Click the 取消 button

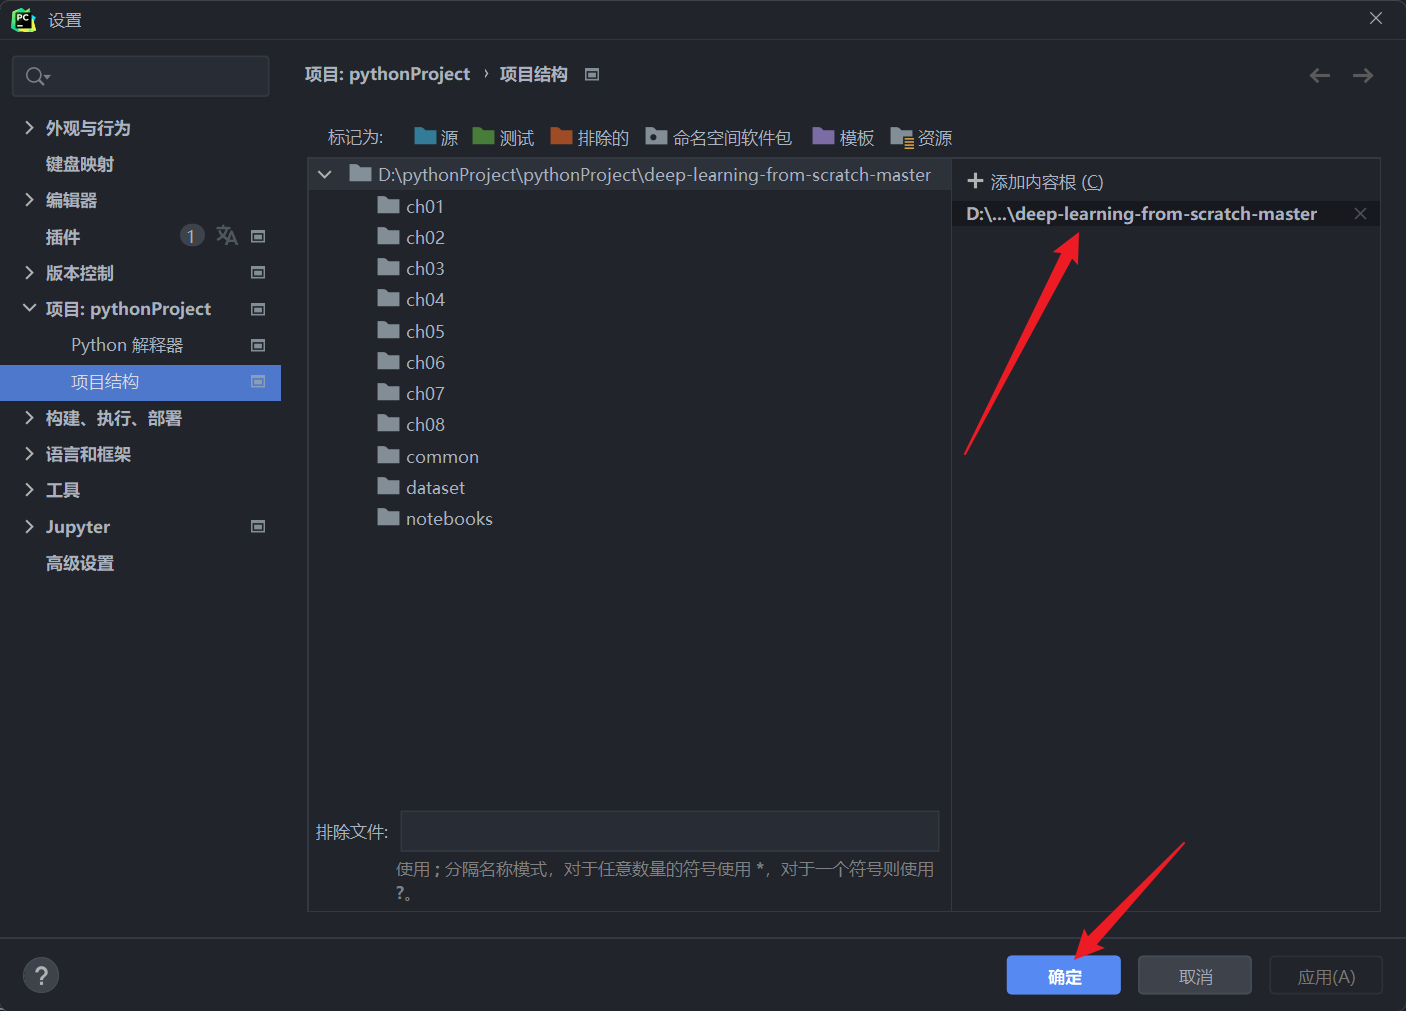tap(1194, 975)
